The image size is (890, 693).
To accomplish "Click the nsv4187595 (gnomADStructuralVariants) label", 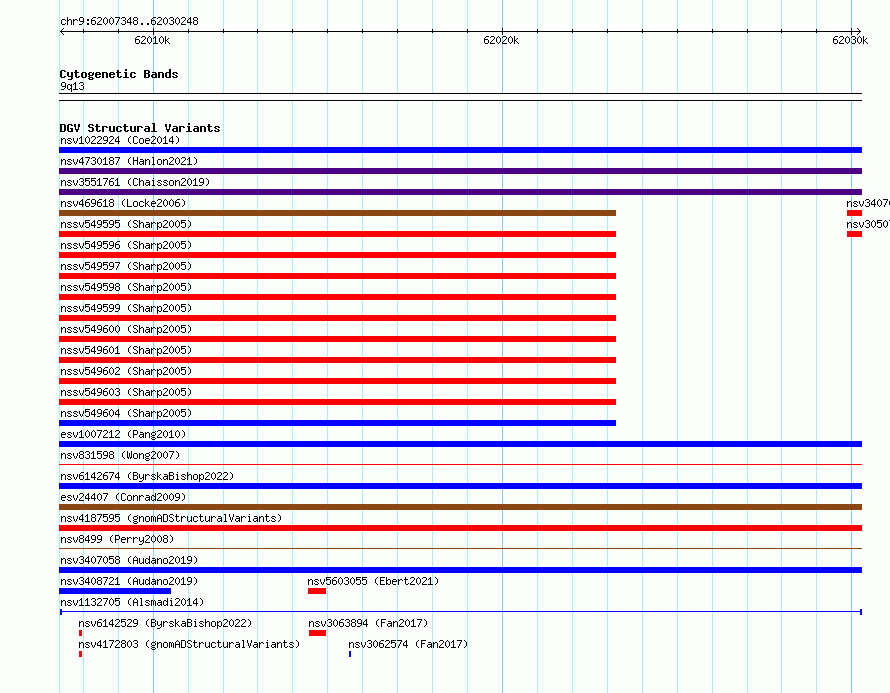I will click(x=171, y=518).
